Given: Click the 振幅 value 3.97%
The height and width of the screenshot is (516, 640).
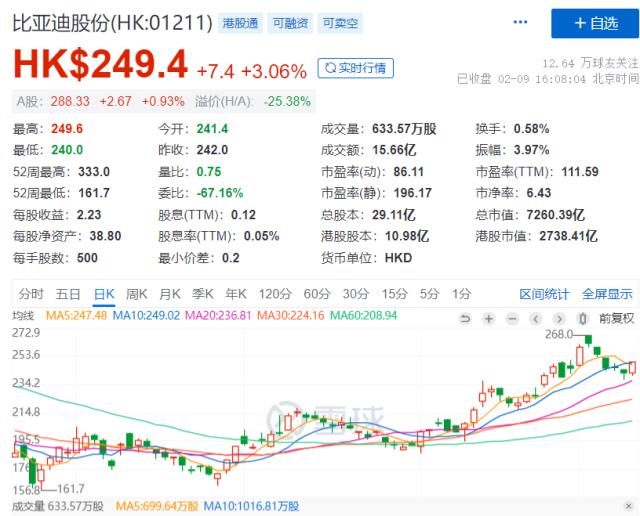Looking at the screenshot, I should (531, 150).
